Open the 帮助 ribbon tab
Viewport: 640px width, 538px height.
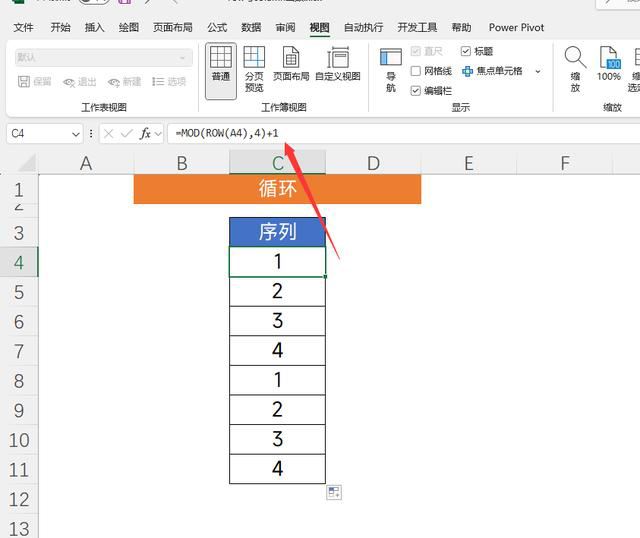461,27
